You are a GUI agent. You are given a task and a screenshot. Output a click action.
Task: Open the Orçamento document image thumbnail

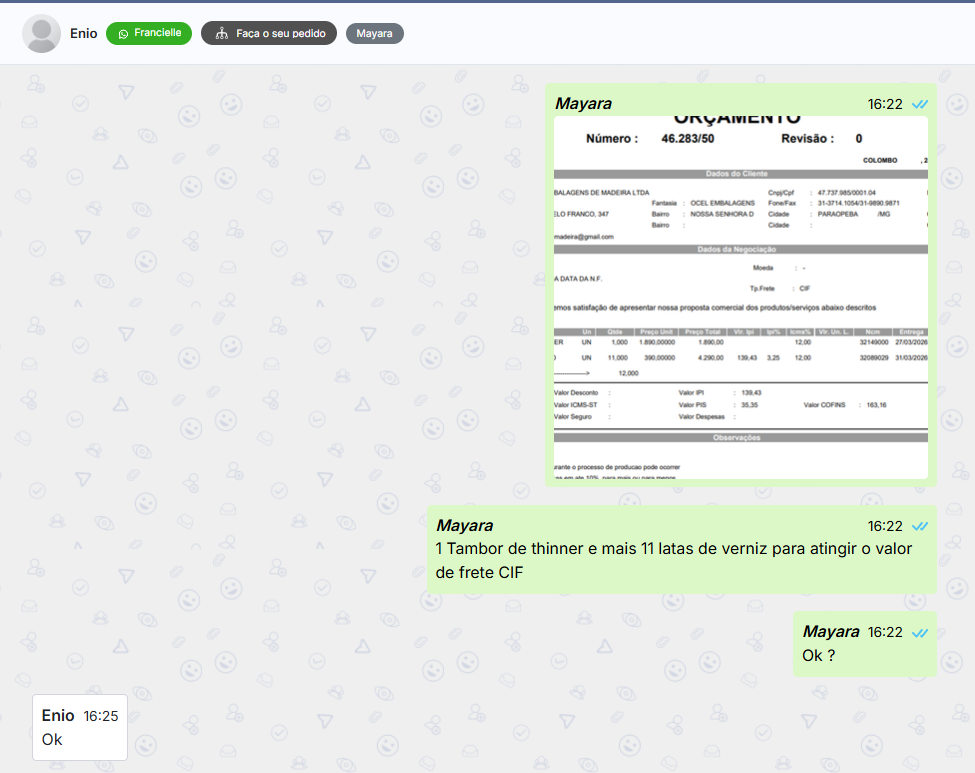[x=741, y=298]
